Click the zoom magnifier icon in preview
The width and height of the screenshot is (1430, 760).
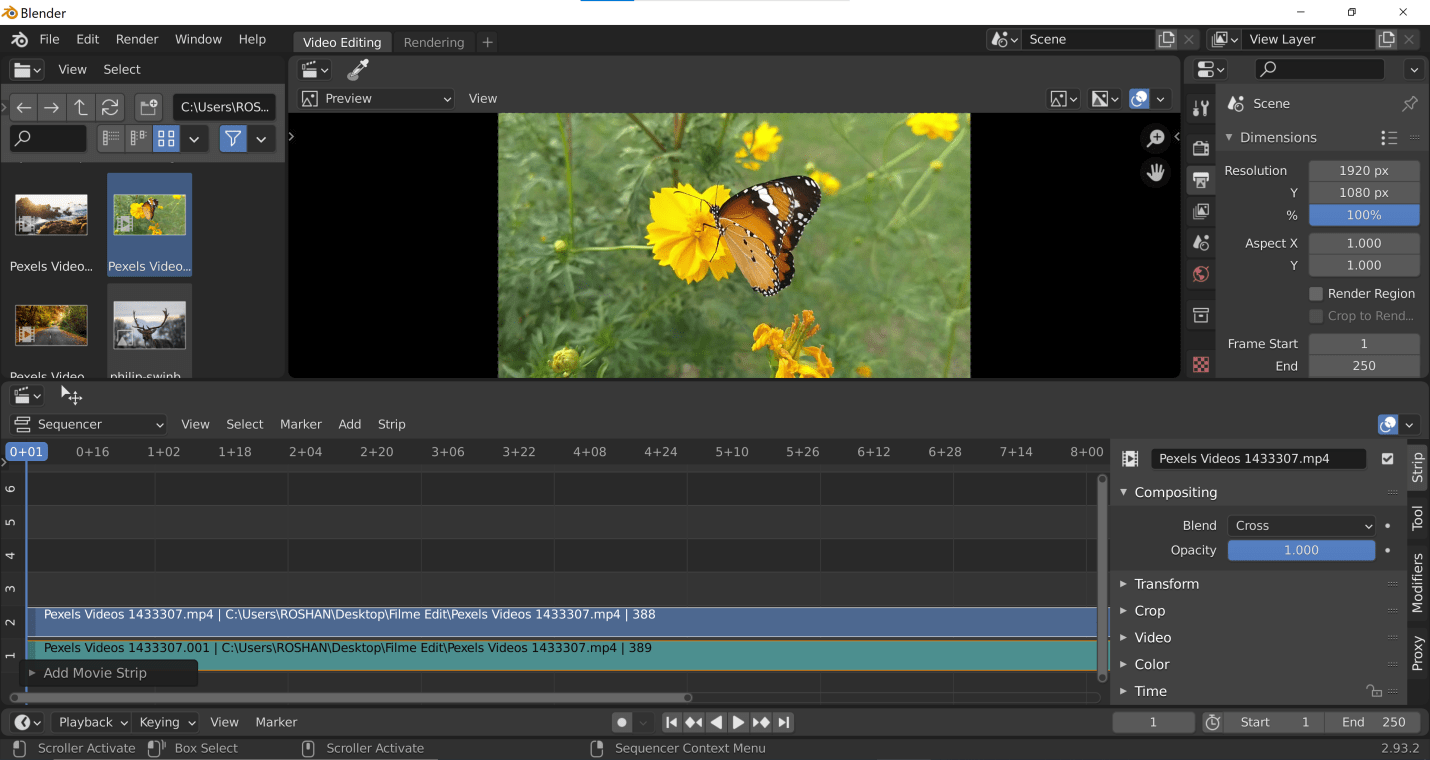tap(1156, 139)
